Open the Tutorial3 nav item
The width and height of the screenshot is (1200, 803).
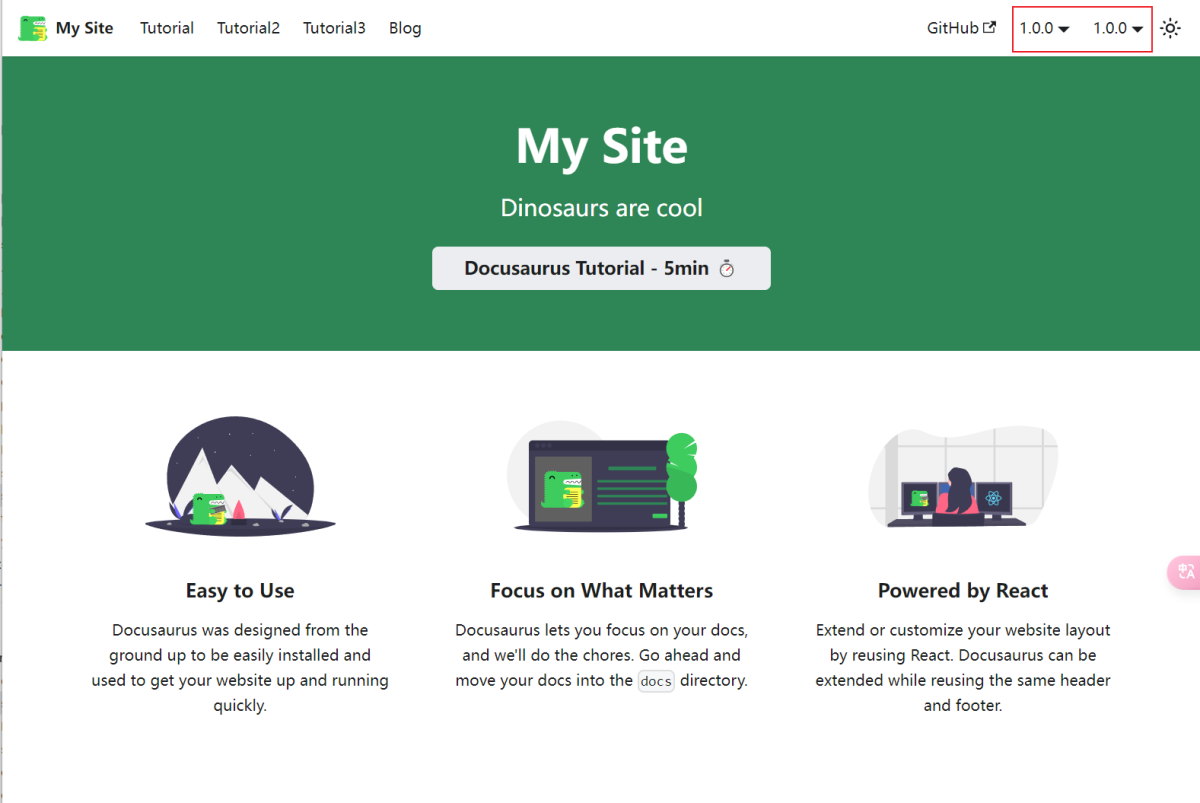click(x=334, y=28)
